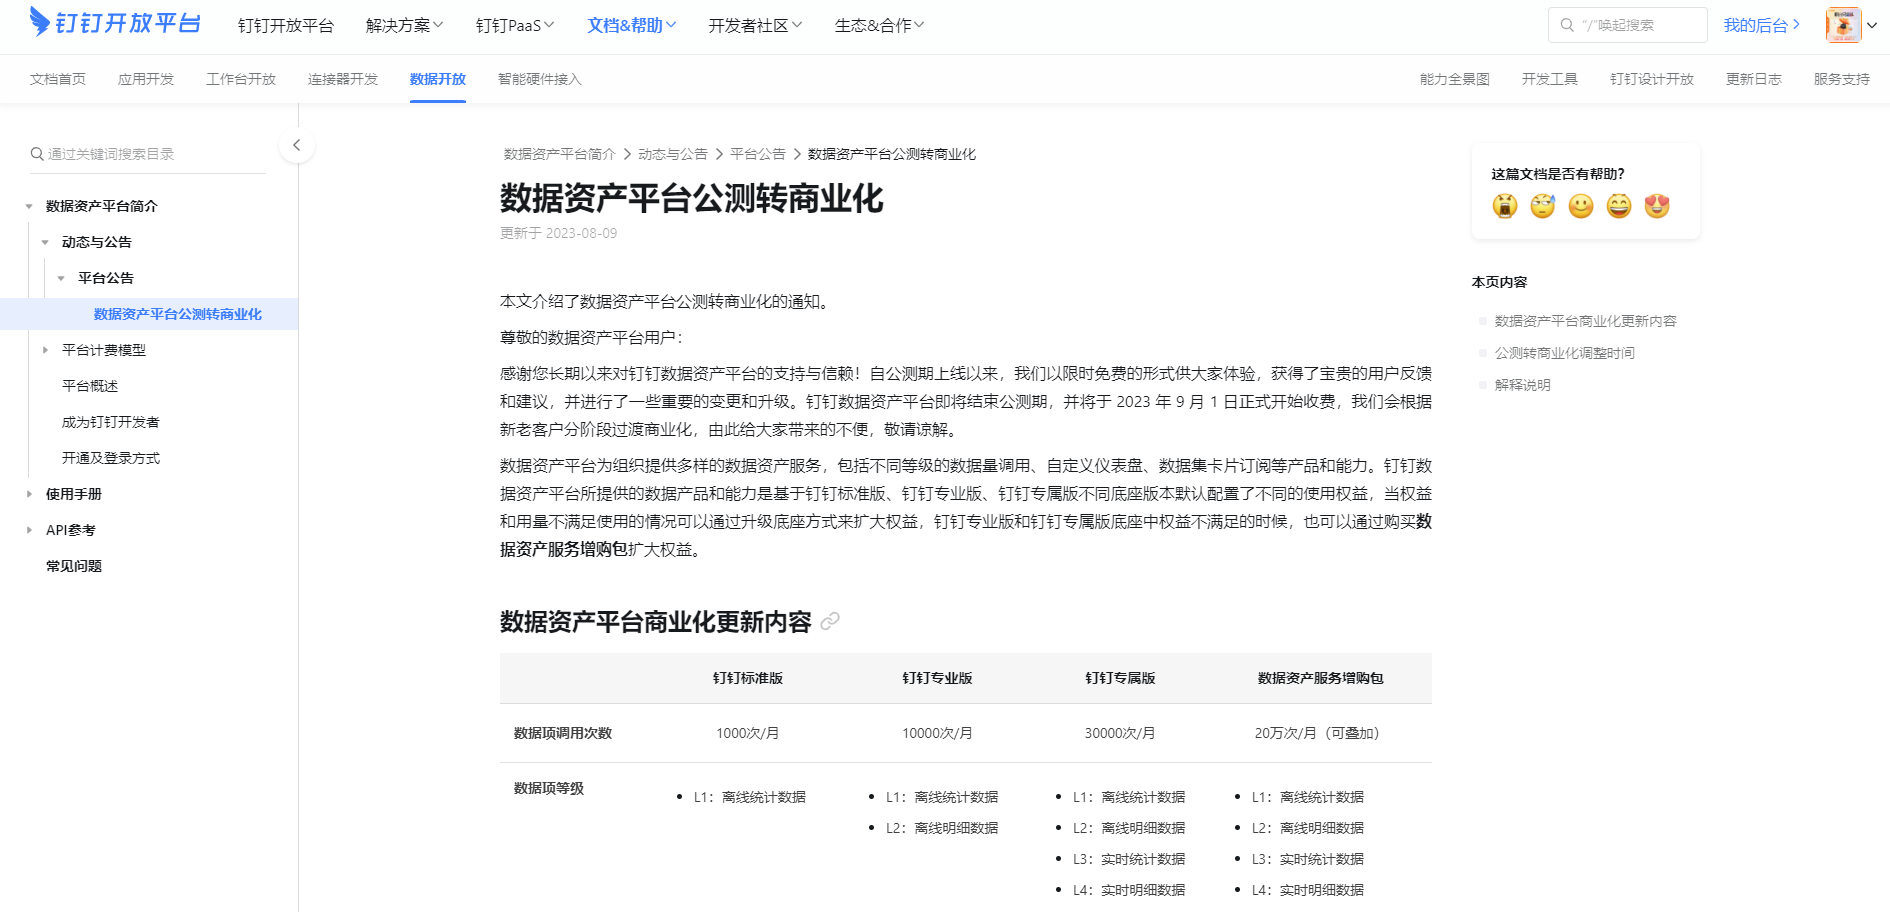Viewport: 1890px width, 912px height.
Task: Expand the 平台计费模型 tree node
Action: point(45,350)
